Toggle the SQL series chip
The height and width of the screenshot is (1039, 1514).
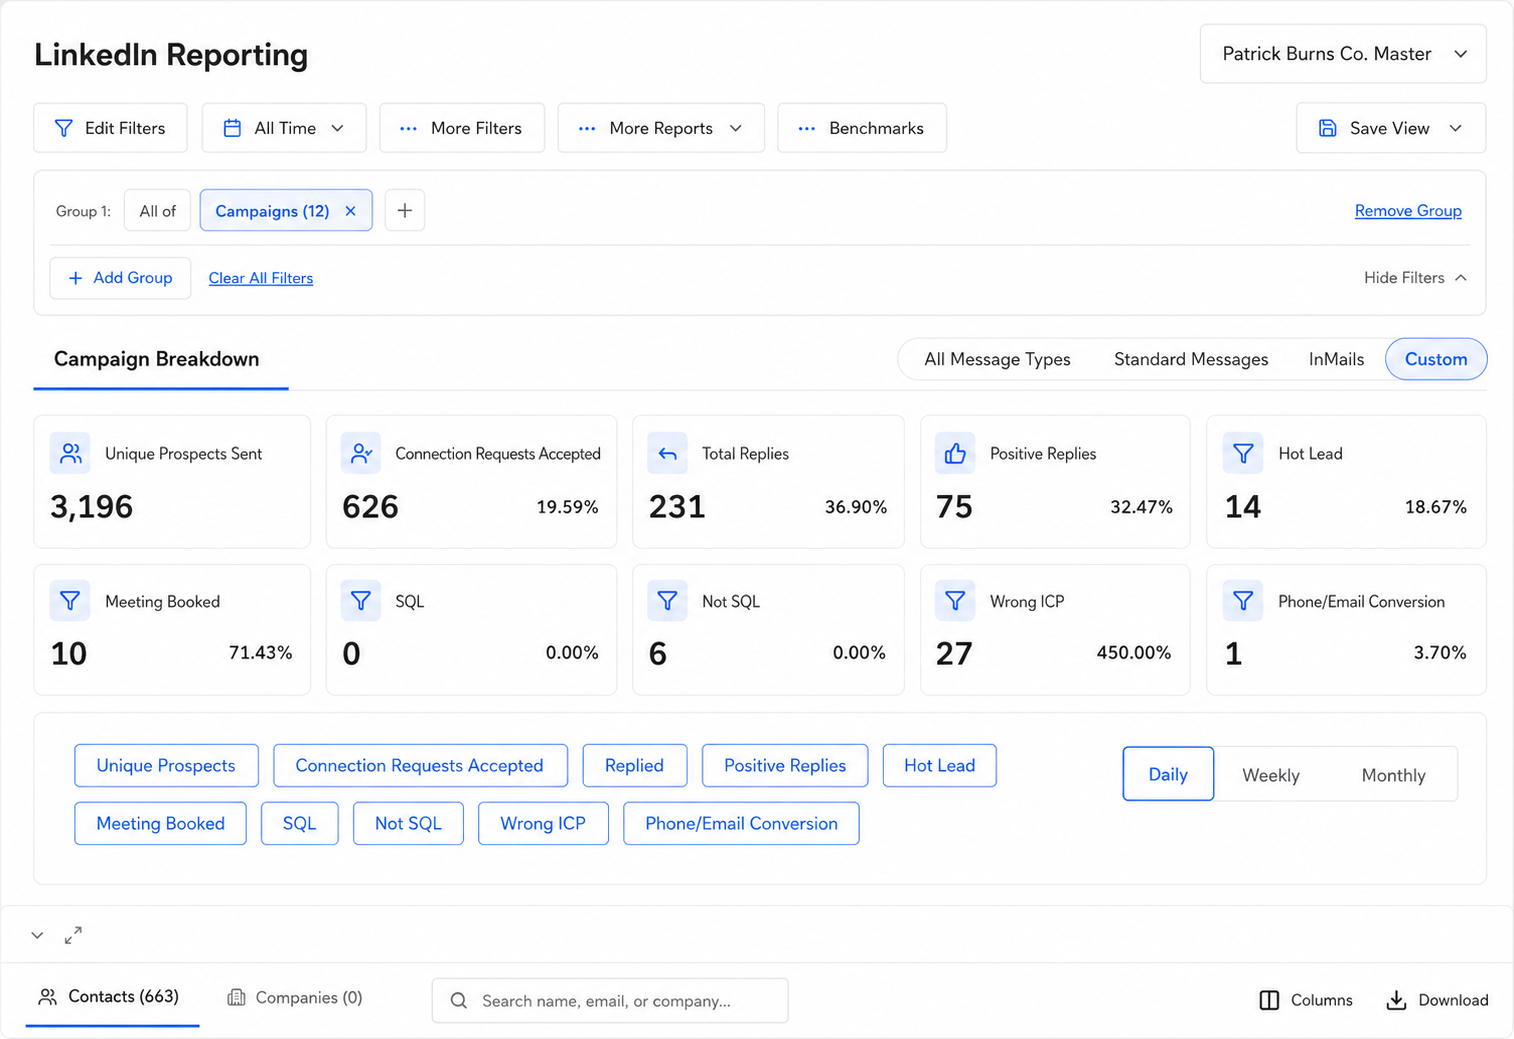tap(300, 823)
